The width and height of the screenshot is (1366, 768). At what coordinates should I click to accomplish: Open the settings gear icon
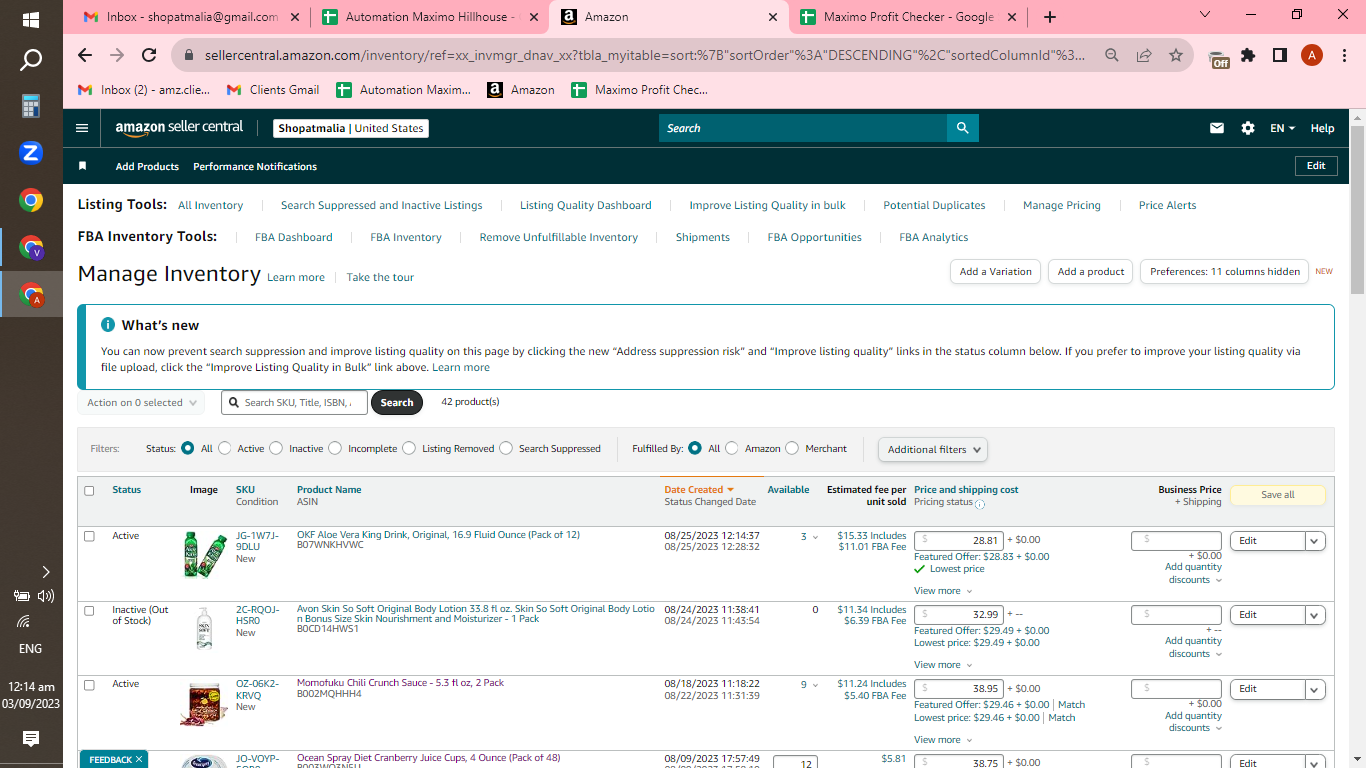point(1248,128)
